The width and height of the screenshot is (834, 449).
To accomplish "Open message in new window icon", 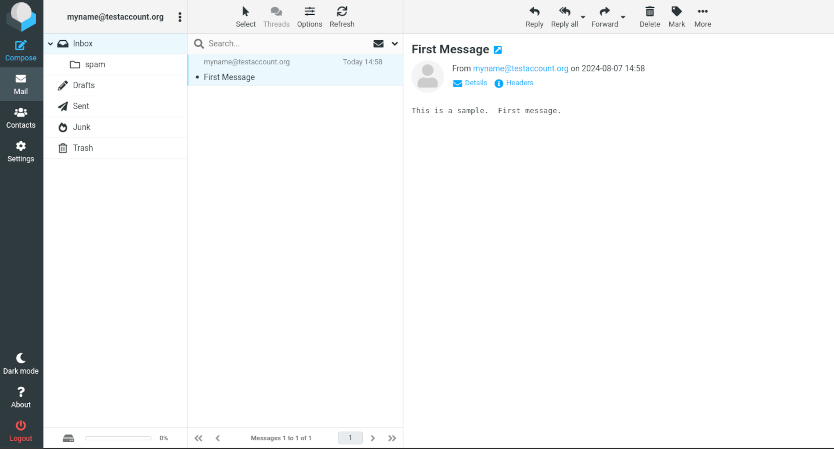I will [x=498, y=50].
